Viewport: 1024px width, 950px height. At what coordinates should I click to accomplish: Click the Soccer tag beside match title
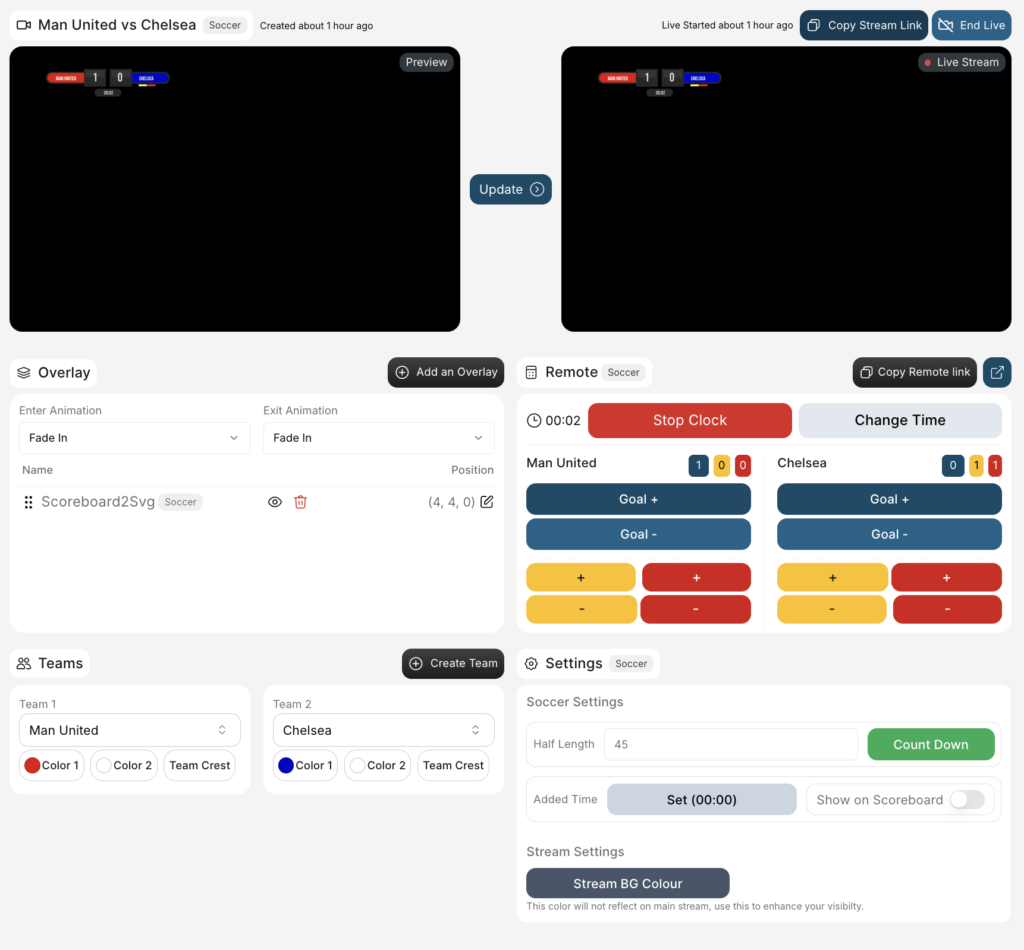(225, 25)
